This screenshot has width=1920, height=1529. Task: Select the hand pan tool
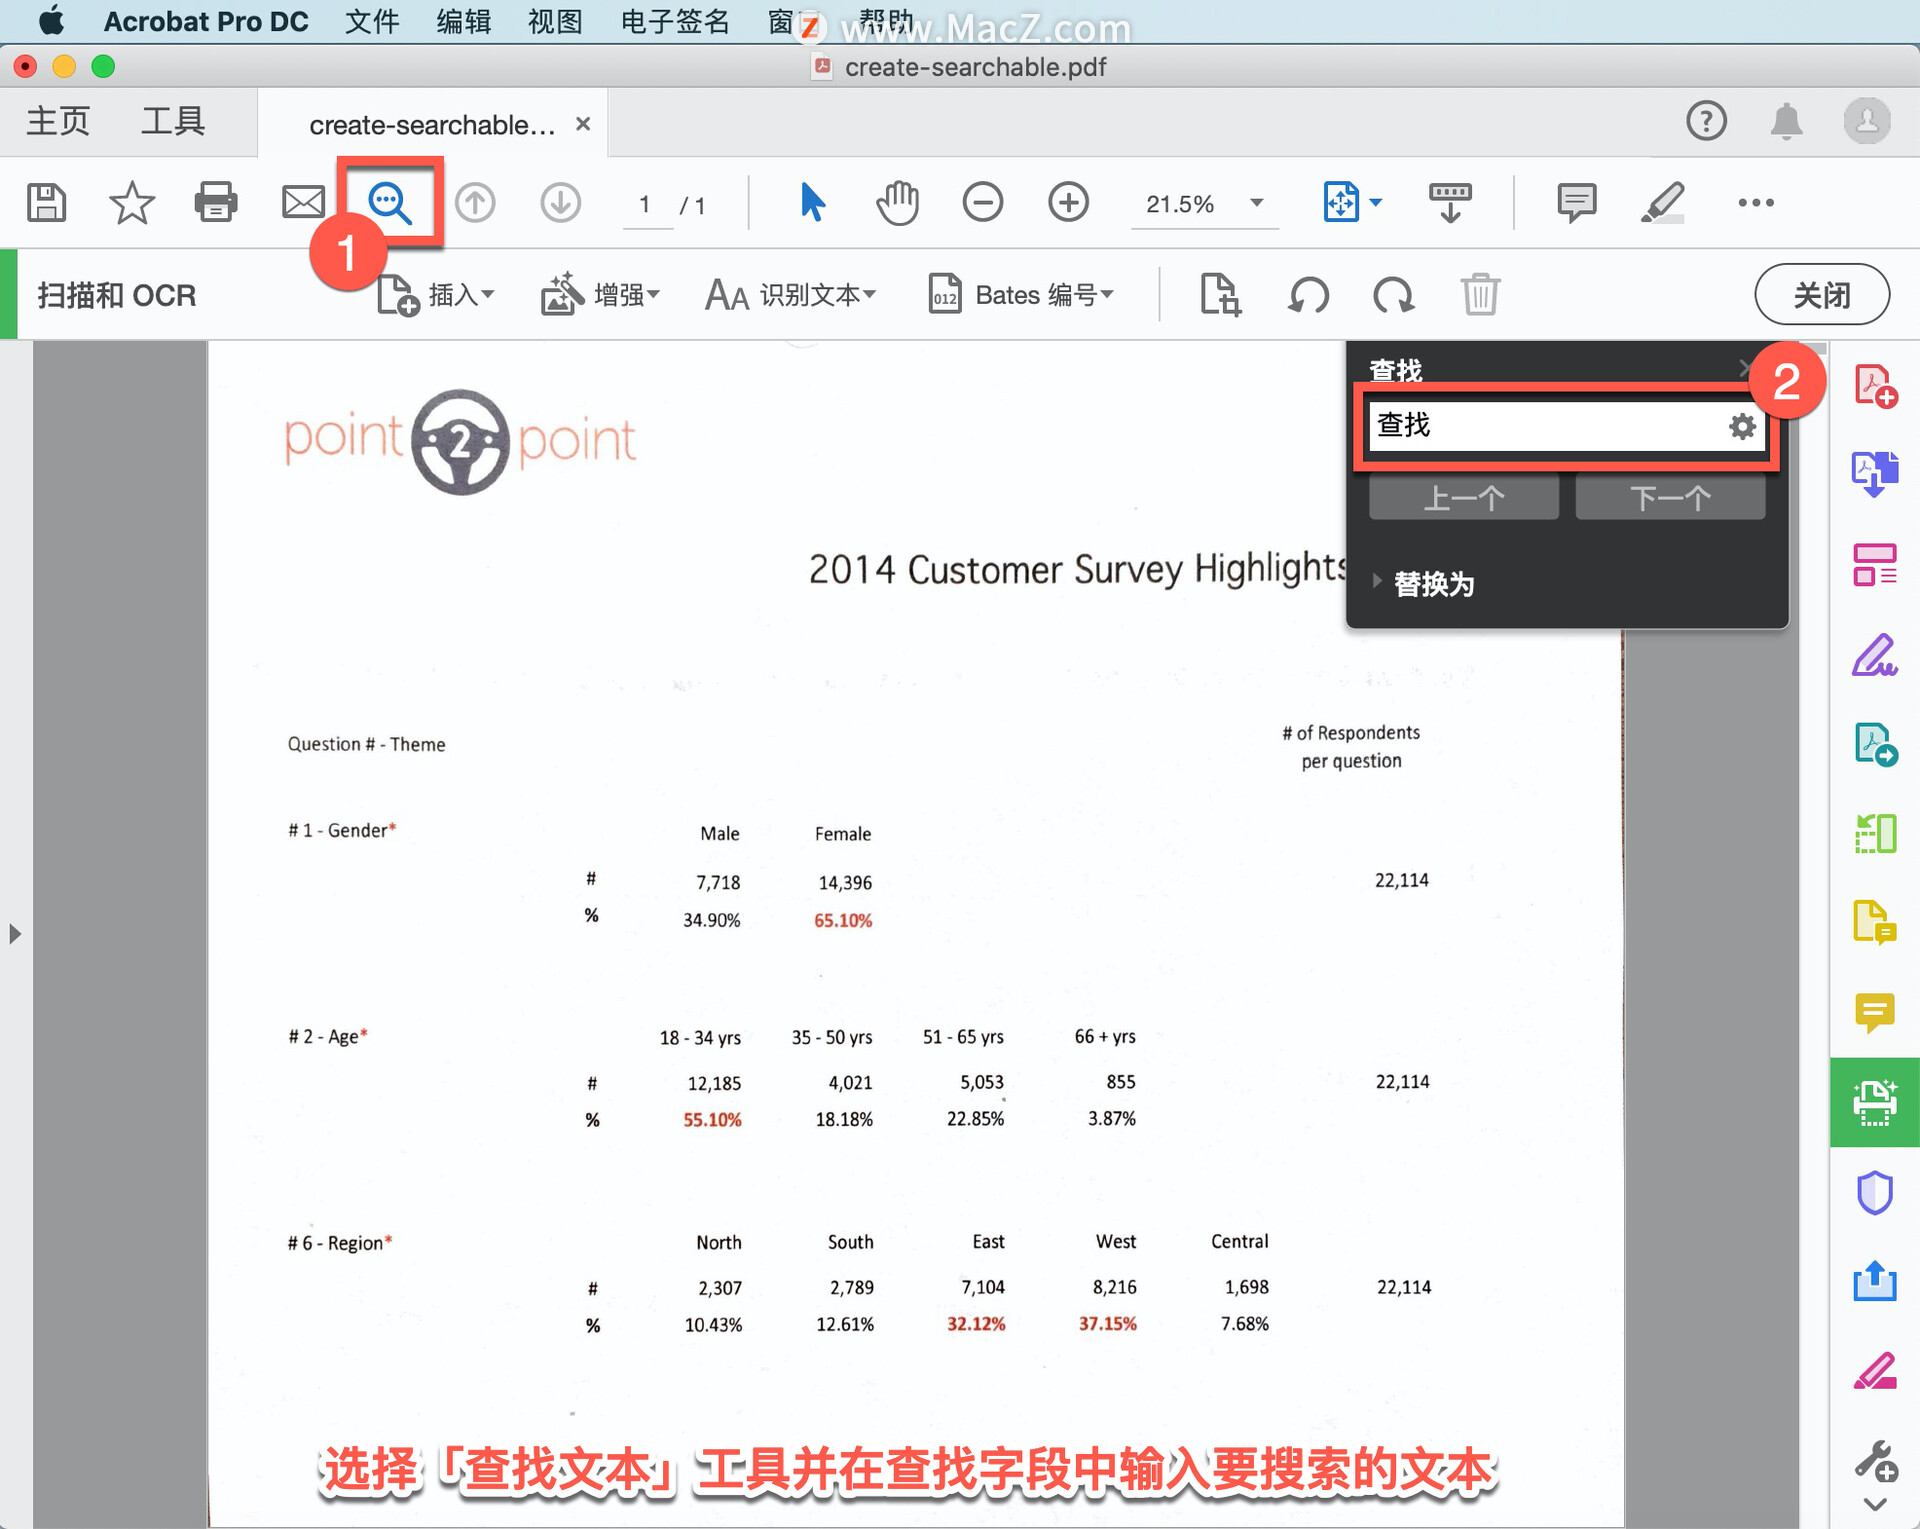[x=897, y=203]
